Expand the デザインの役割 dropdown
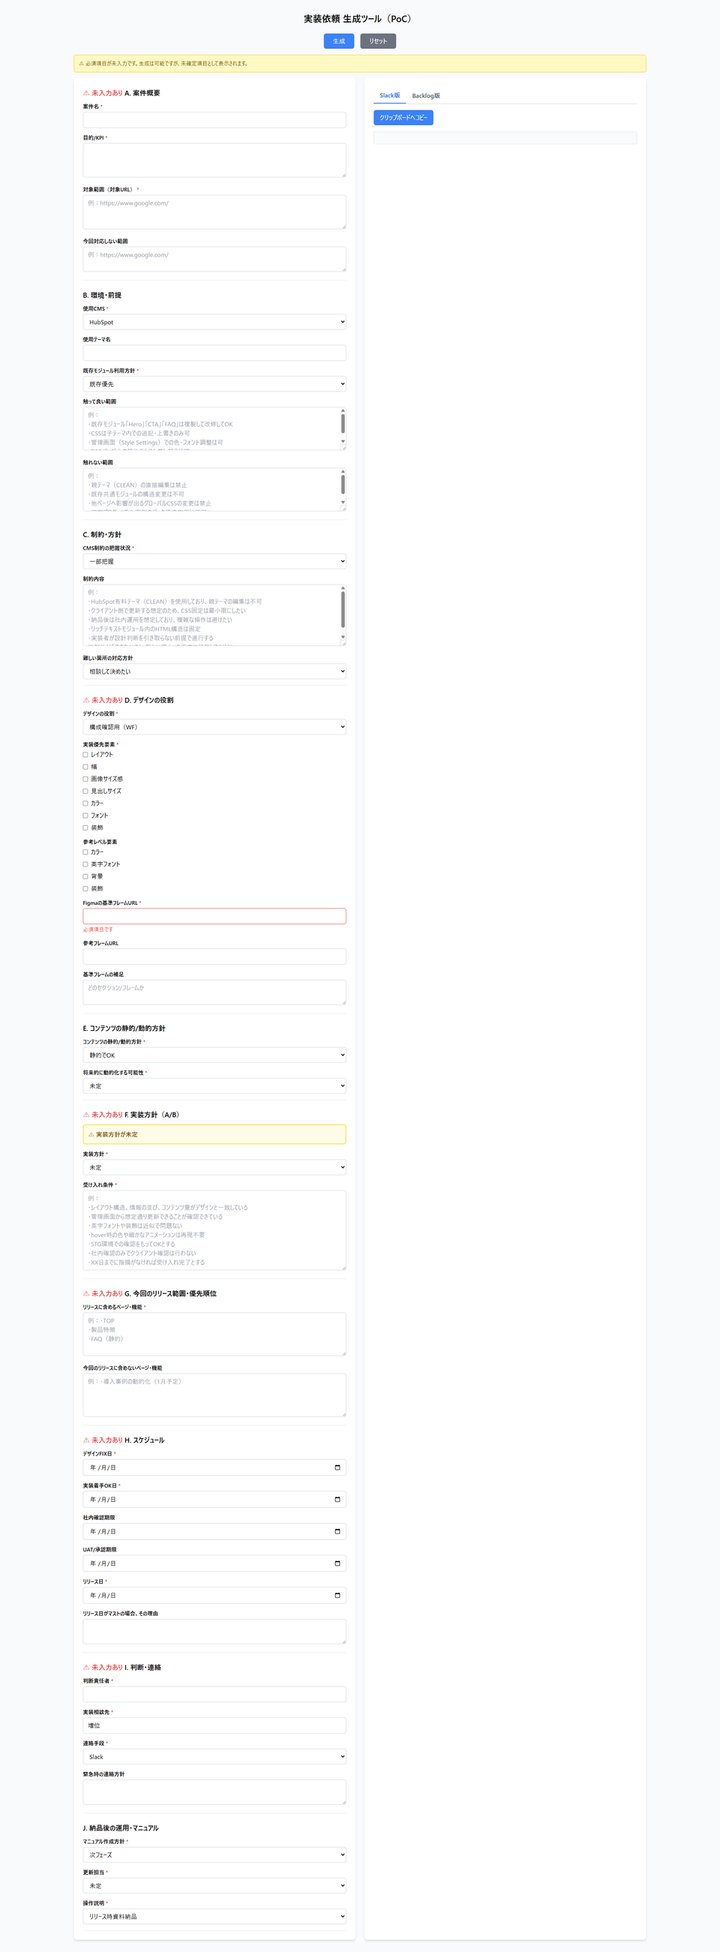Screen dimensions: 720x1952 [x=214, y=727]
